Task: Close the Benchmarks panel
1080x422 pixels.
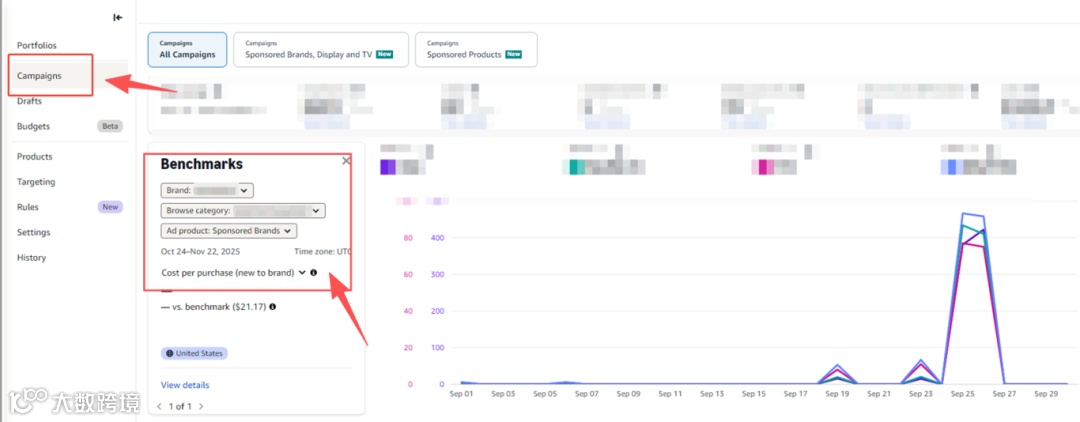Action: pos(346,160)
